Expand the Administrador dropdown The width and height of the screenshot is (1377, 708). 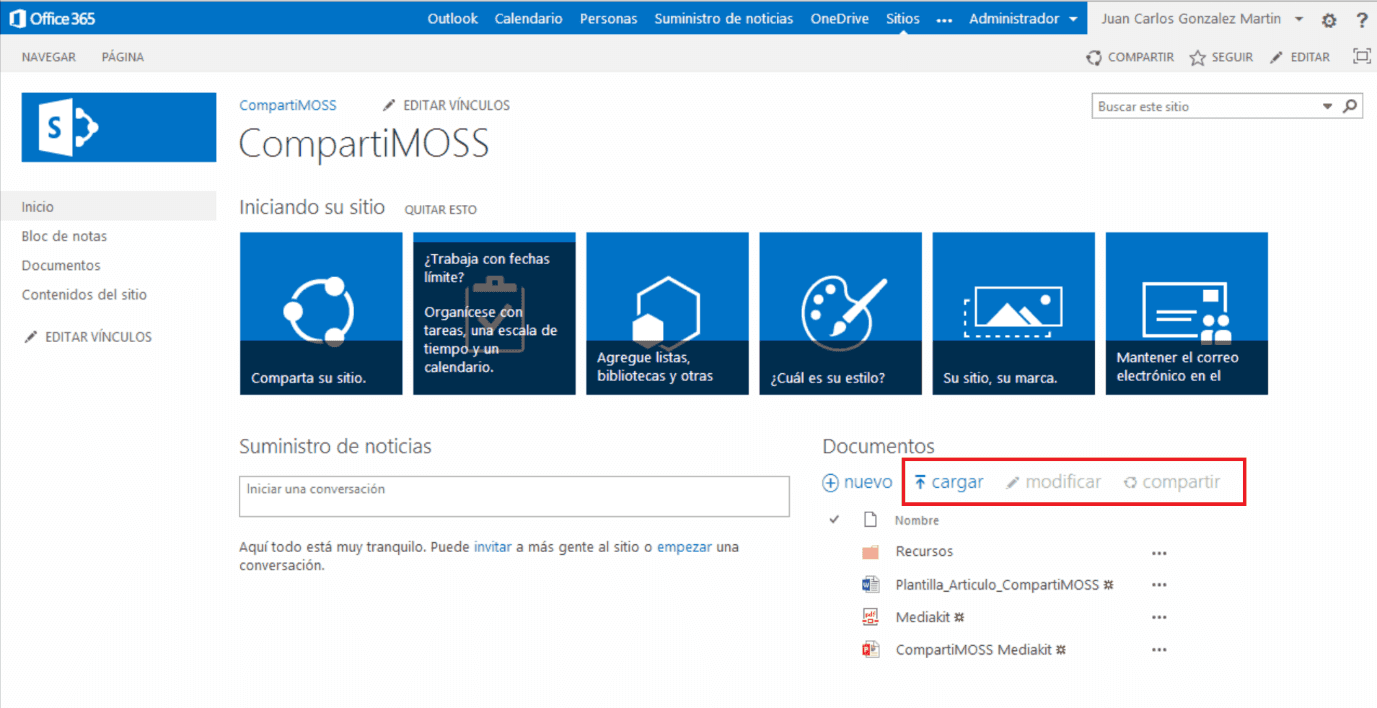tap(1023, 19)
